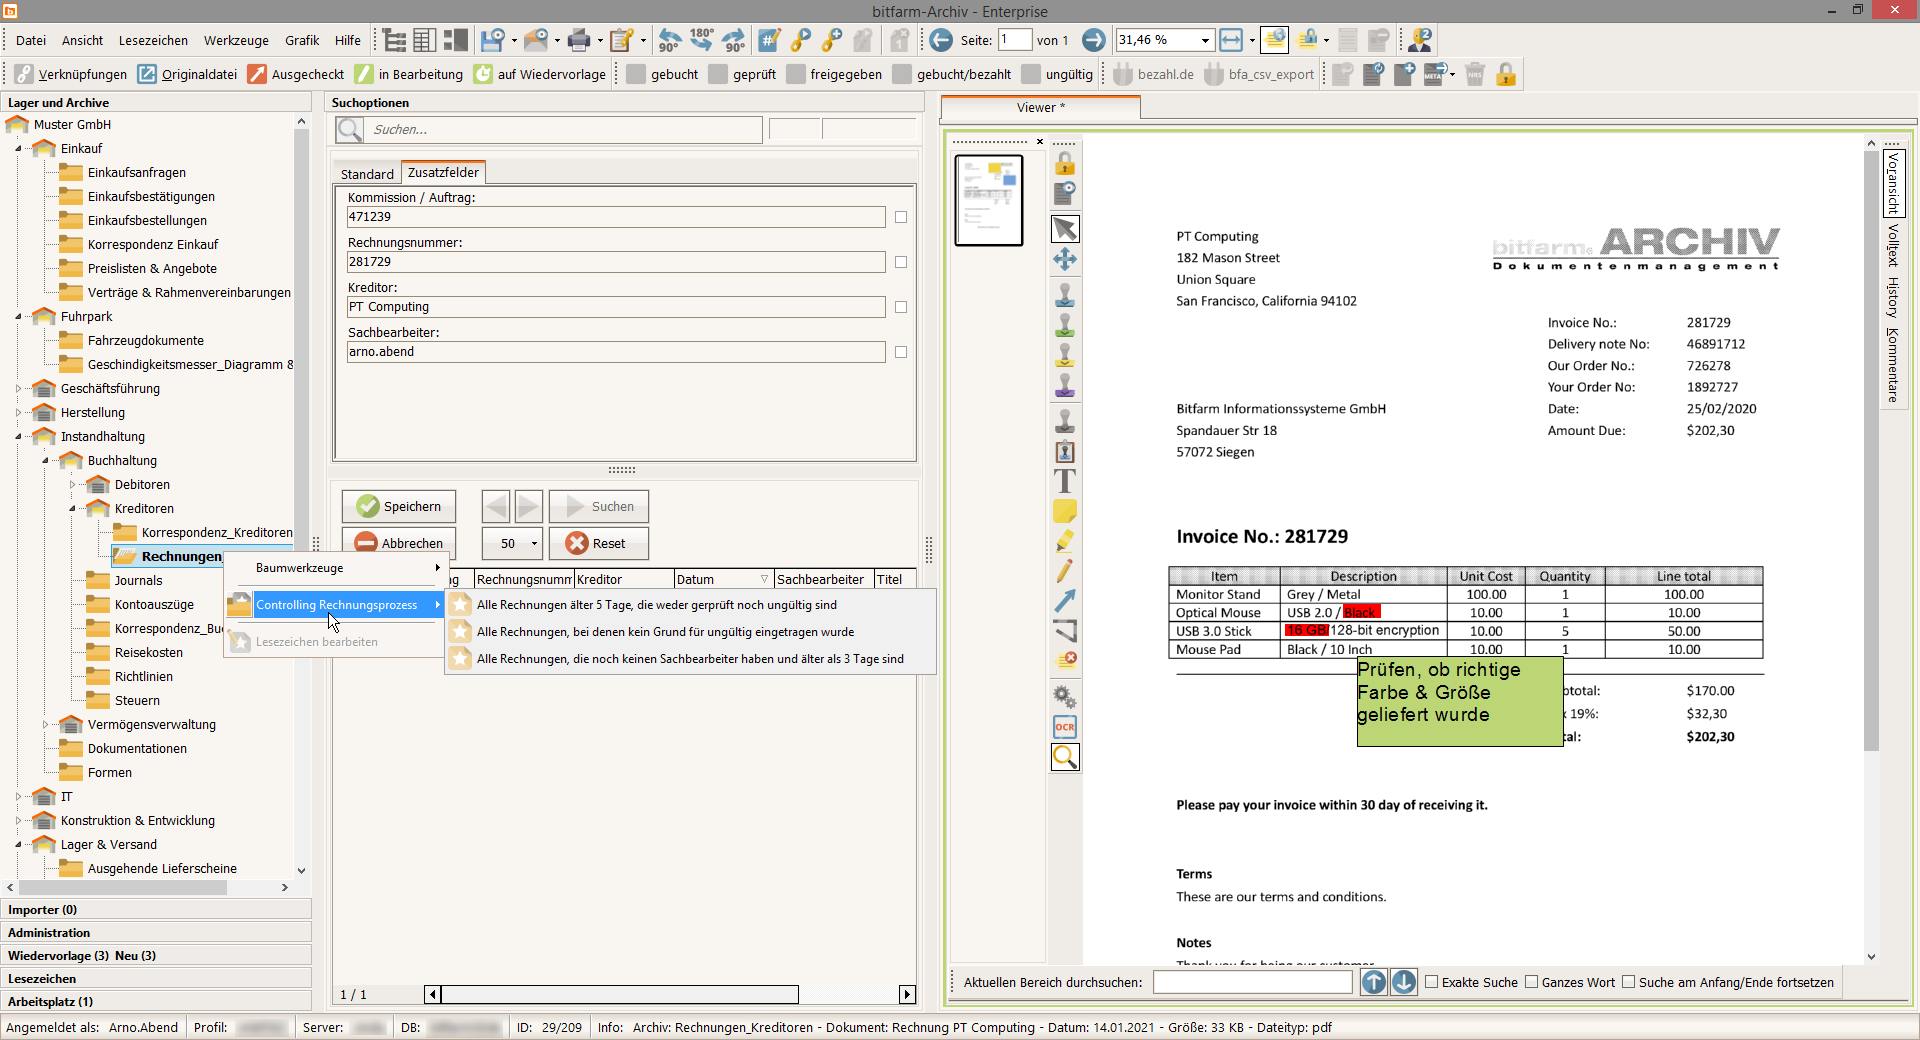This screenshot has width=1920, height=1040.
Task: Open the magnifier search tool in viewer
Action: tap(1065, 757)
